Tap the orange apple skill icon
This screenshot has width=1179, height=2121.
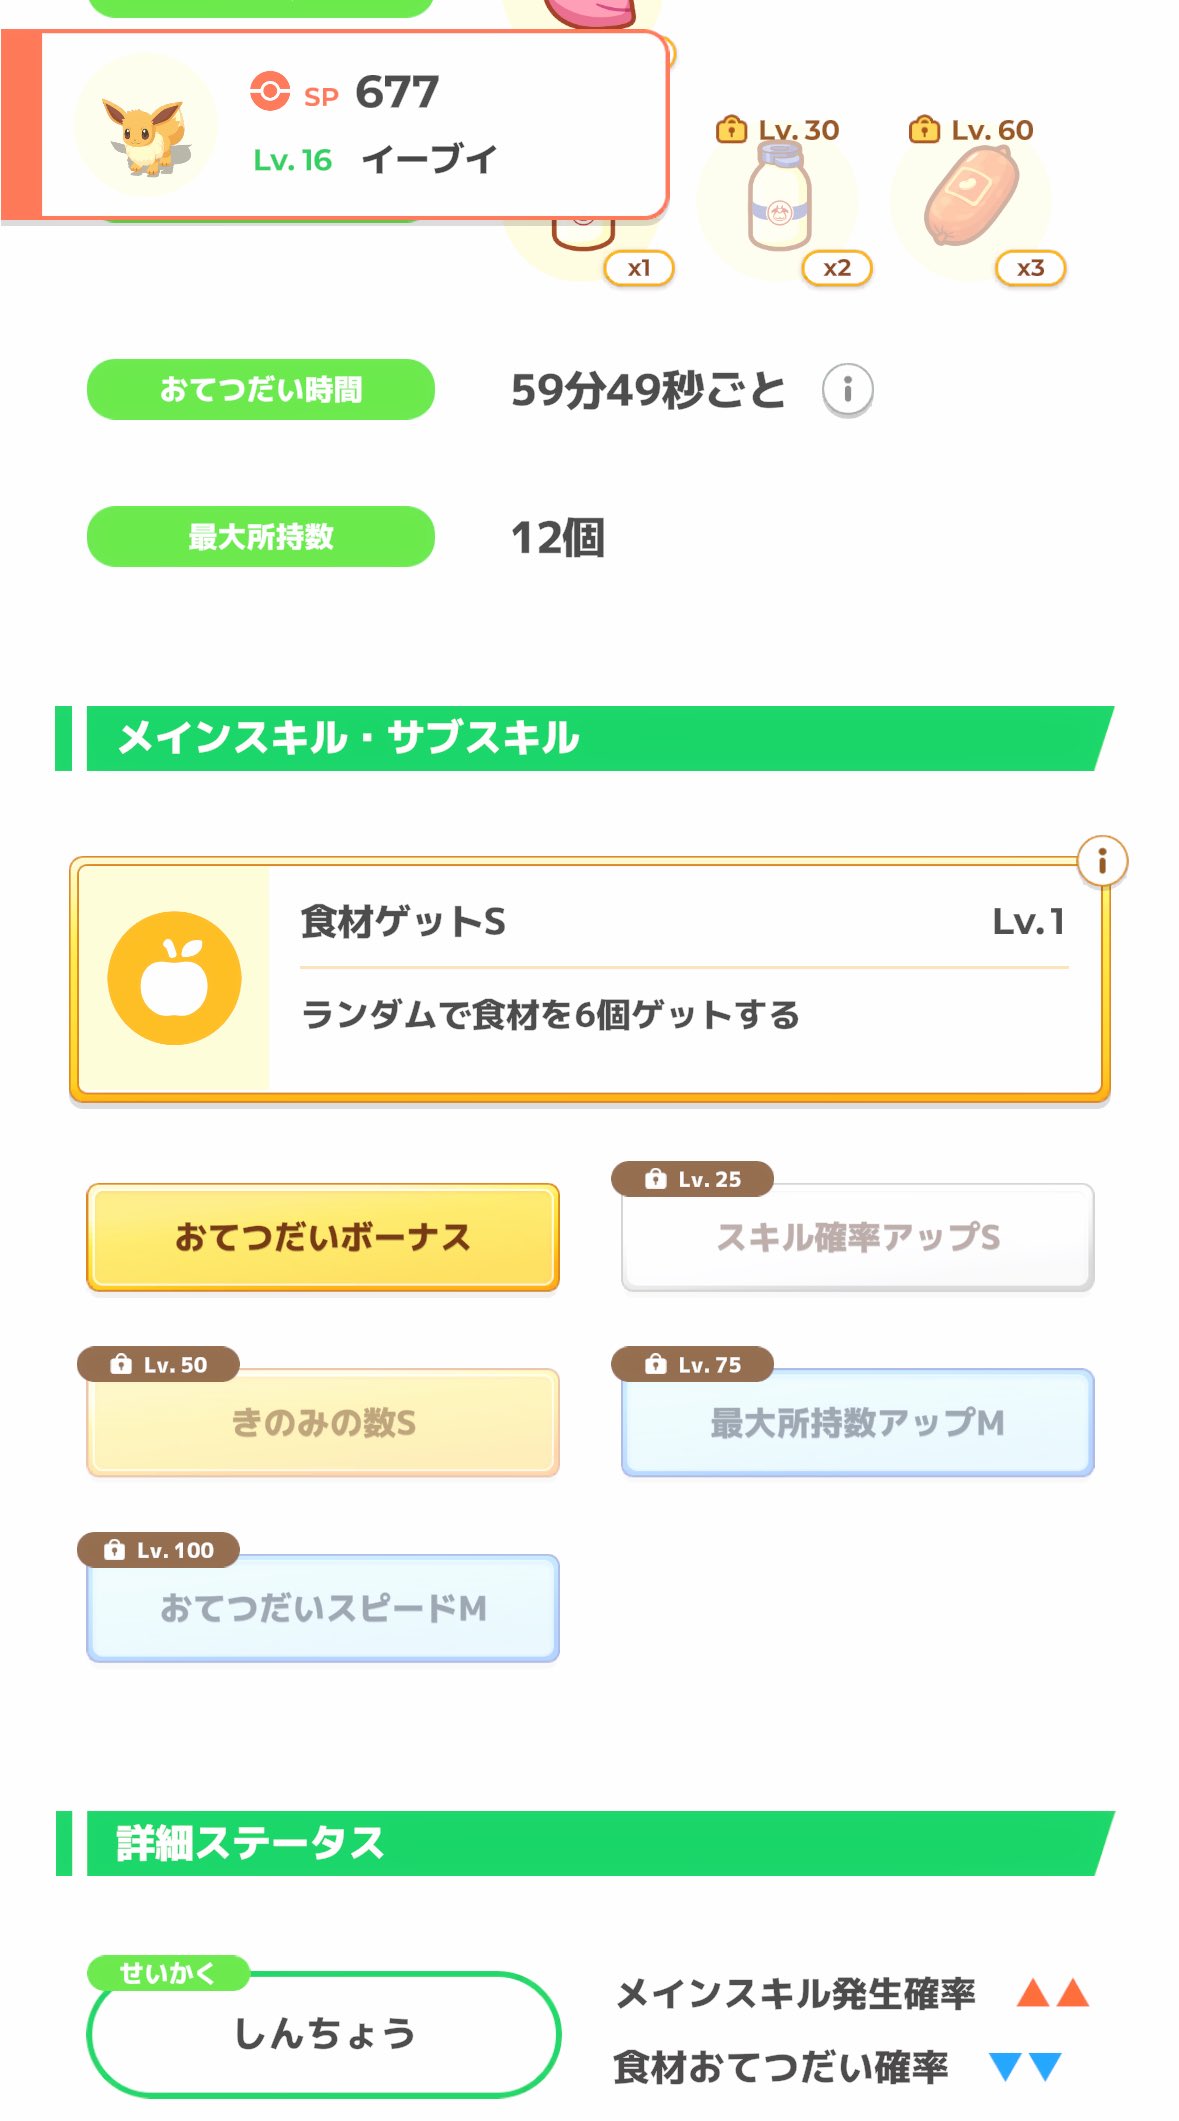(x=174, y=978)
